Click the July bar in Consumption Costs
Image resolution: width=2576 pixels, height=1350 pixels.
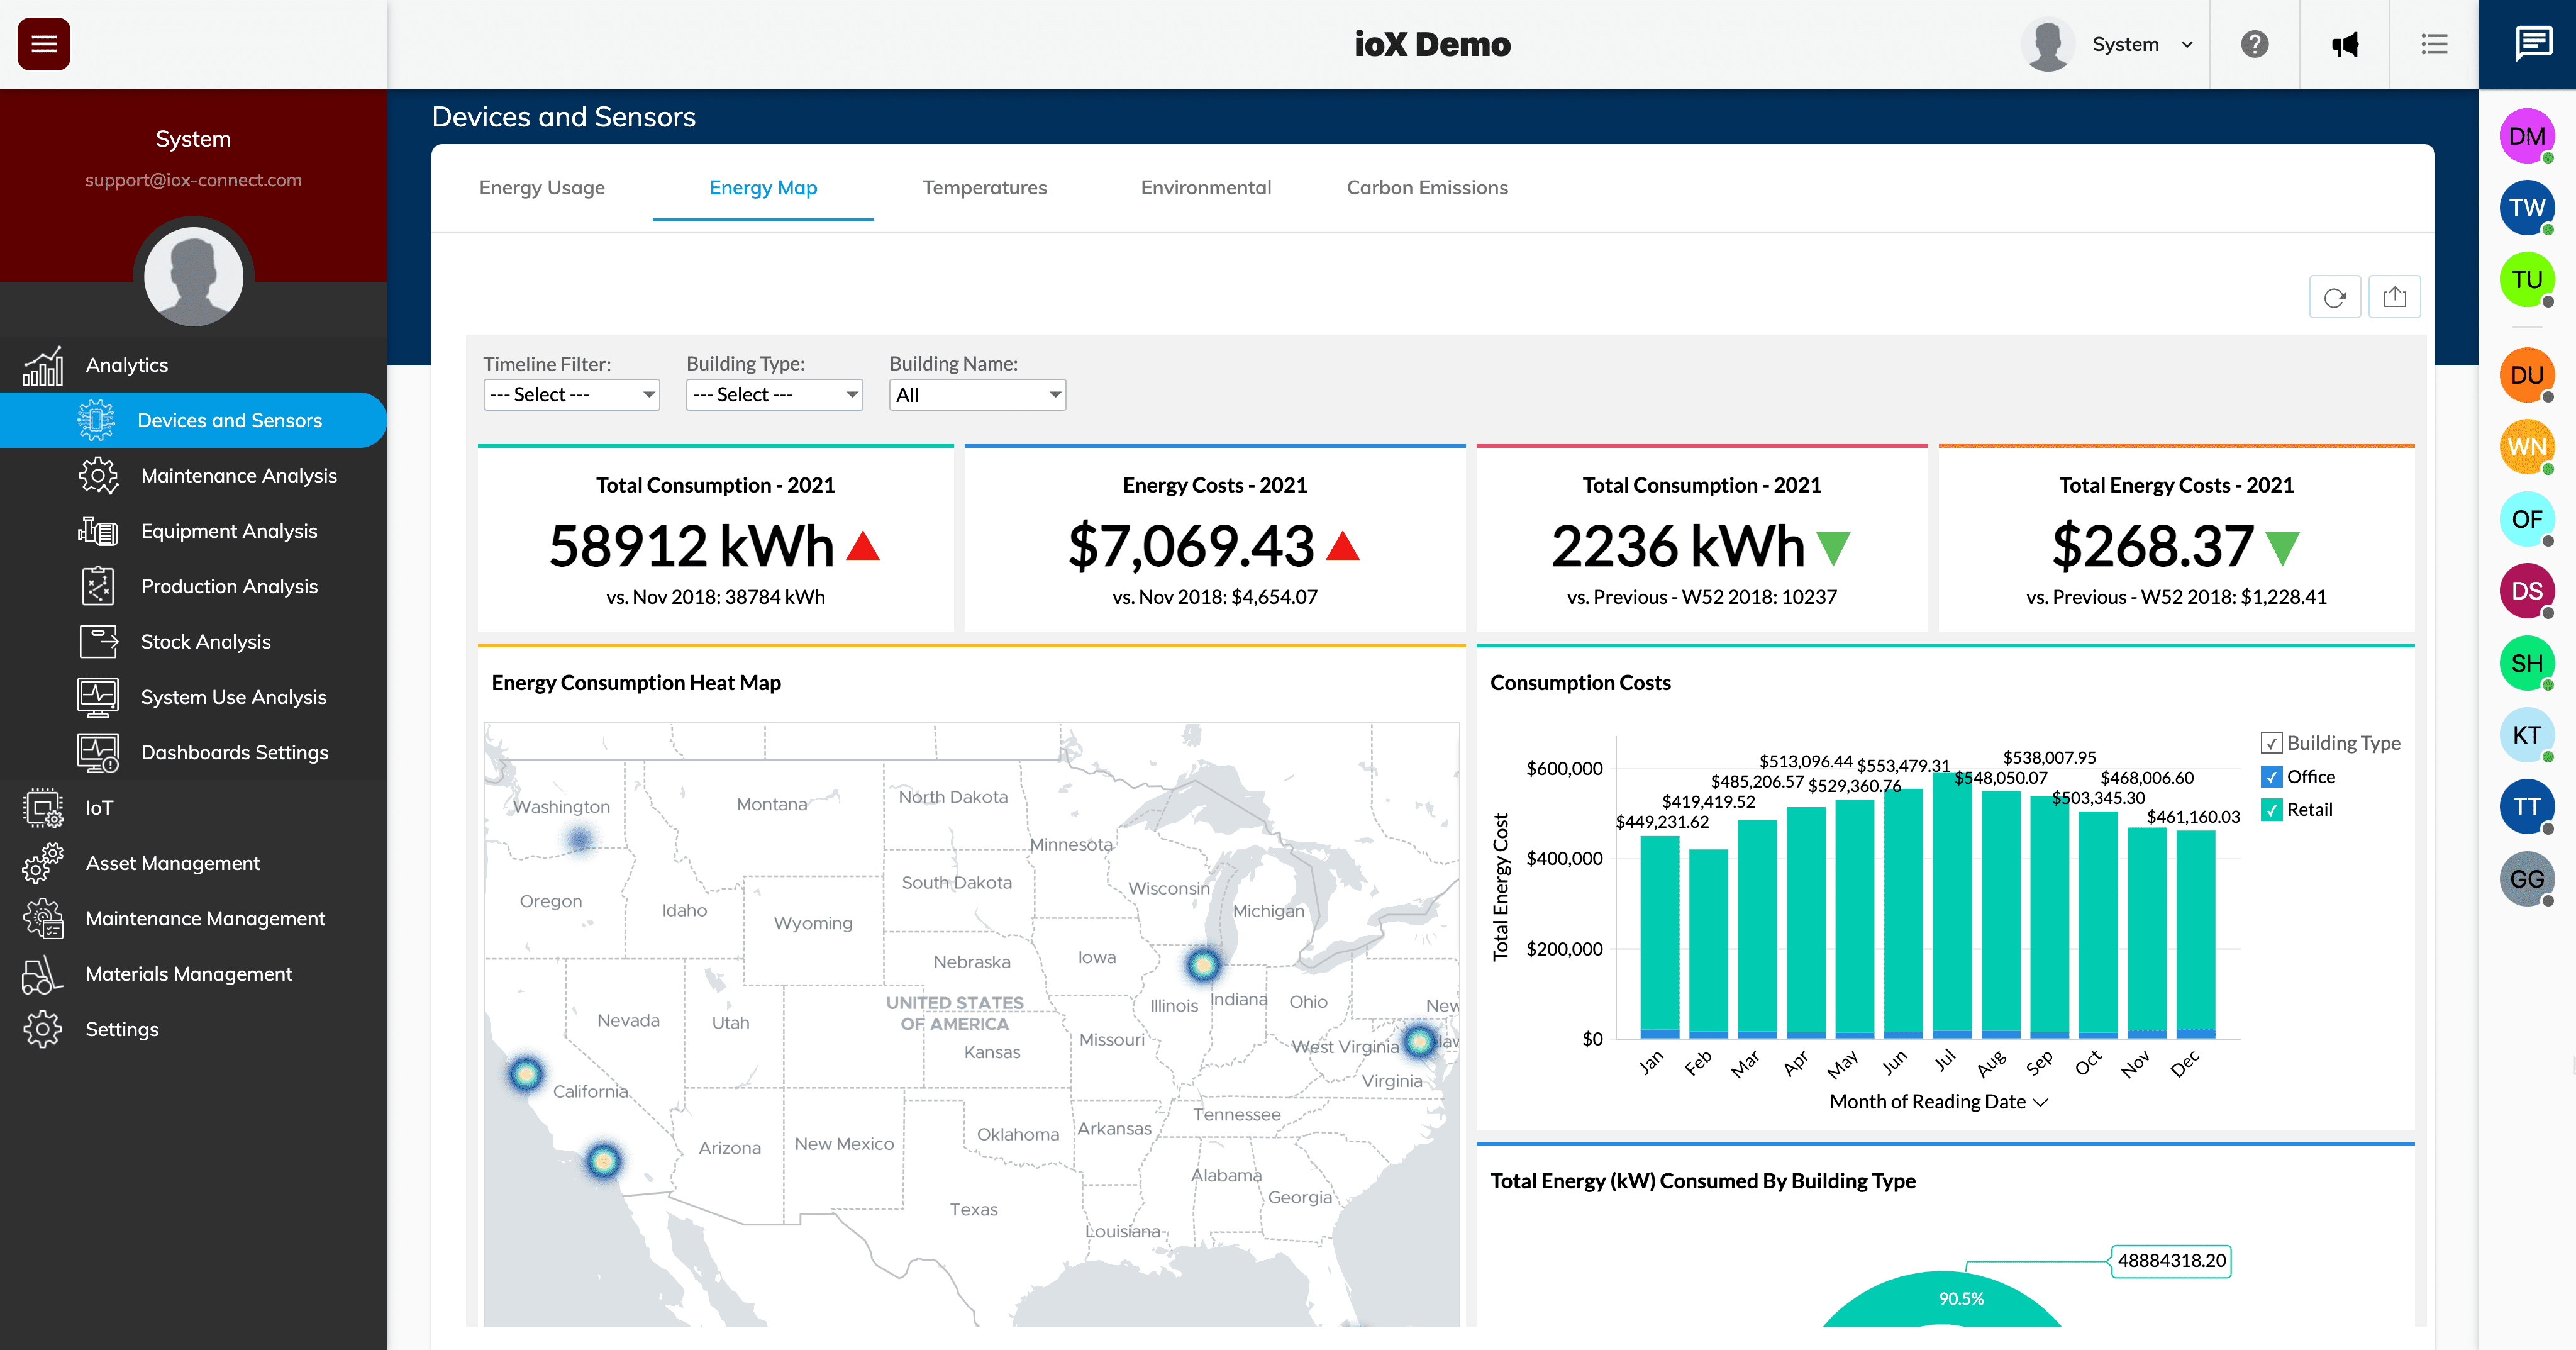coord(1951,905)
